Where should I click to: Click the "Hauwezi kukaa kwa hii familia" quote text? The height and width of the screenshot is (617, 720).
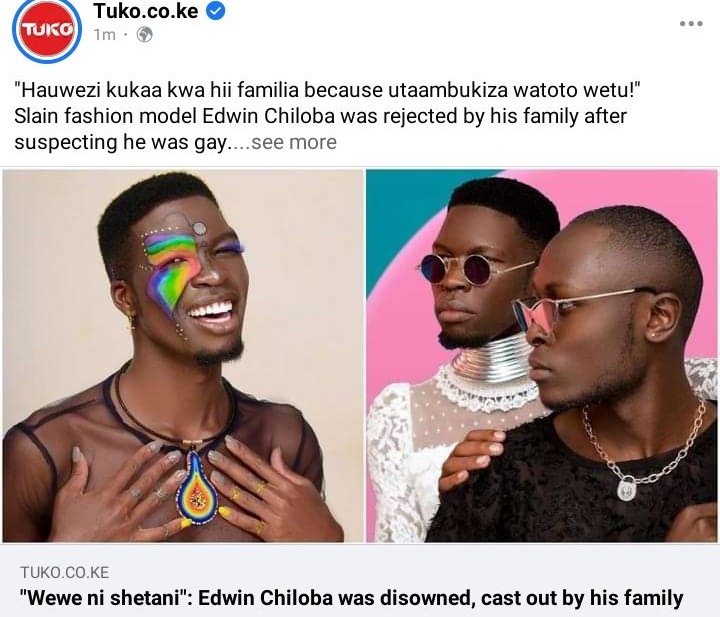[x=327, y=90]
